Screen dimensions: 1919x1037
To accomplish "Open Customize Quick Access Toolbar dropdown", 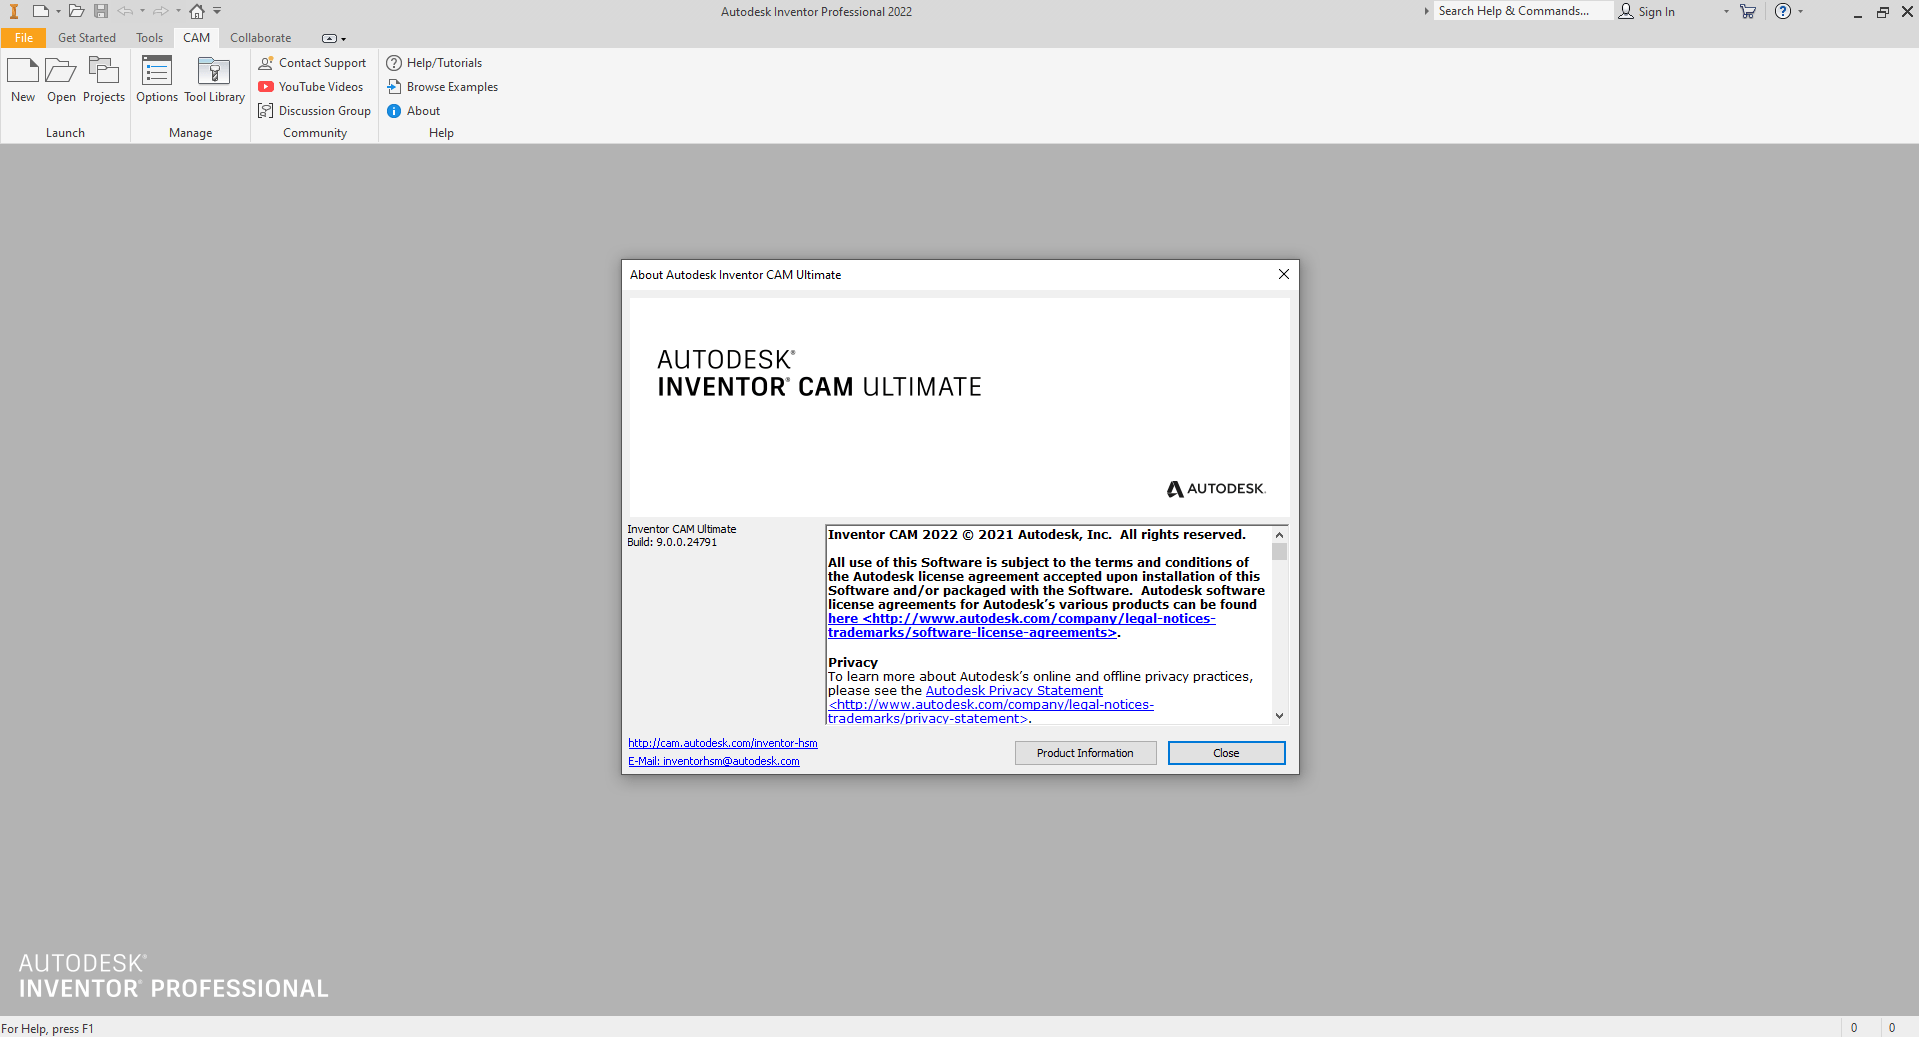I will [x=217, y=11].
